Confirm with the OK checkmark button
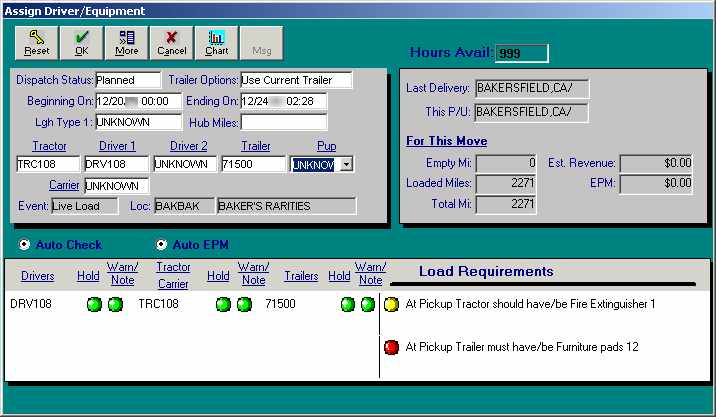 point(82,43)
